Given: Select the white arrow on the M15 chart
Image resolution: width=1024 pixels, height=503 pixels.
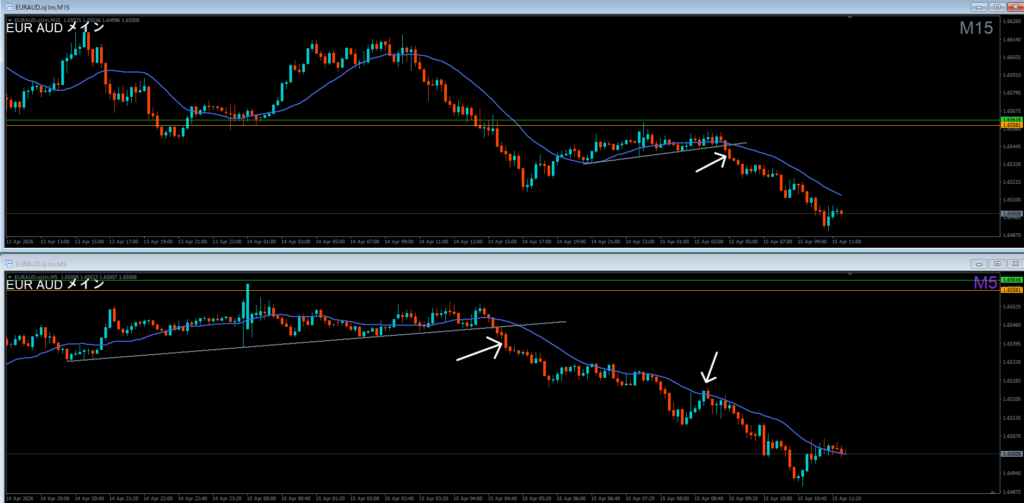Looking at the screenshot, I should point(711,161).
